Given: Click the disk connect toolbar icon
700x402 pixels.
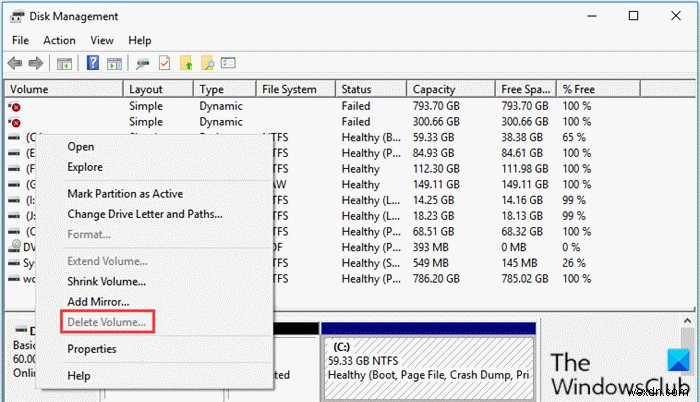Looking at the screenshot, I should tap(142, 64).
